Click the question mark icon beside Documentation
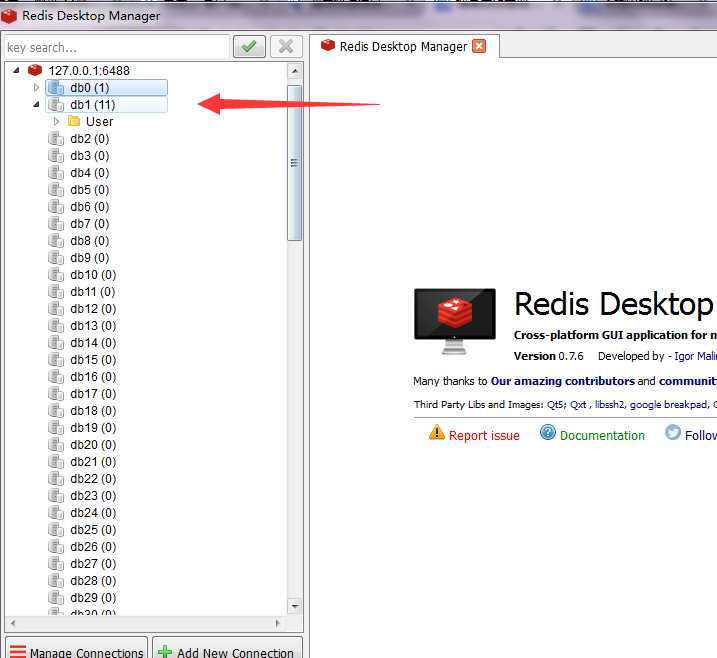 [x=548, y=432]
